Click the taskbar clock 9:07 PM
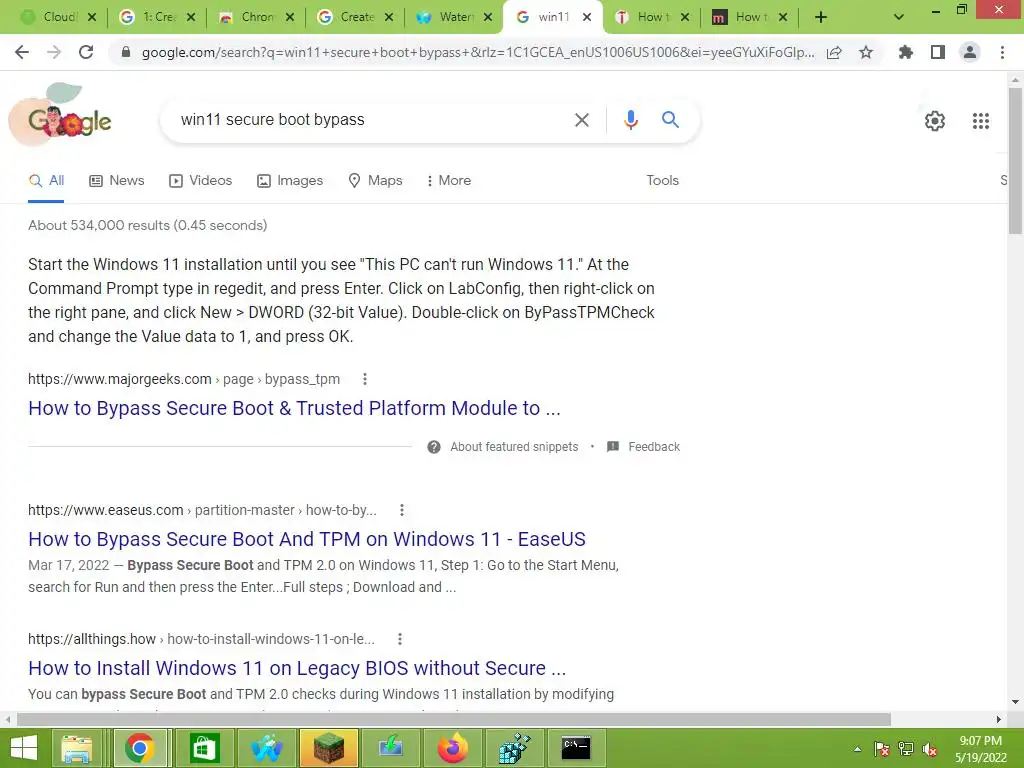The width and height of the screenshot is (1024, 768). point(980,749)
